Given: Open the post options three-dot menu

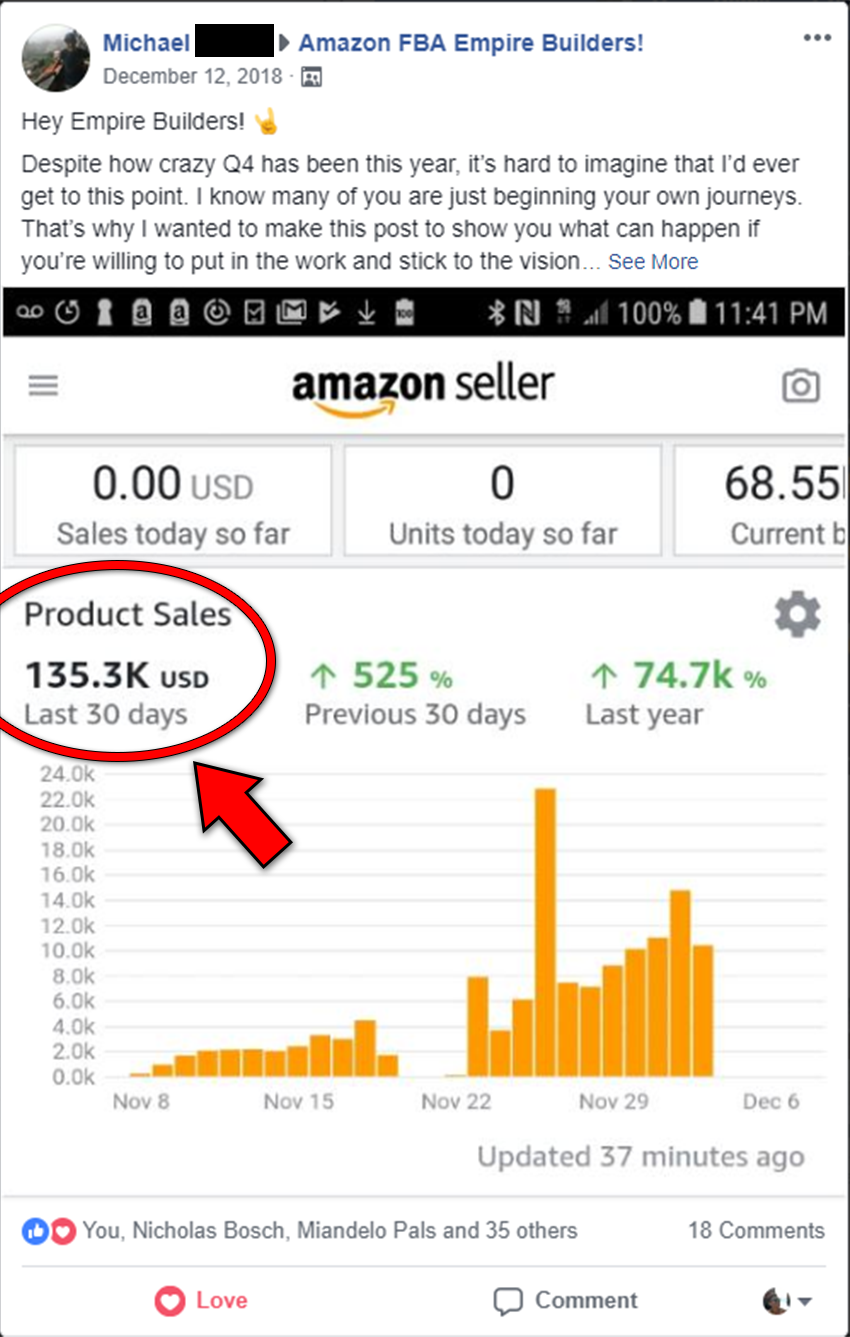Looking at the screenshot, I should click(x=817, y=39).
